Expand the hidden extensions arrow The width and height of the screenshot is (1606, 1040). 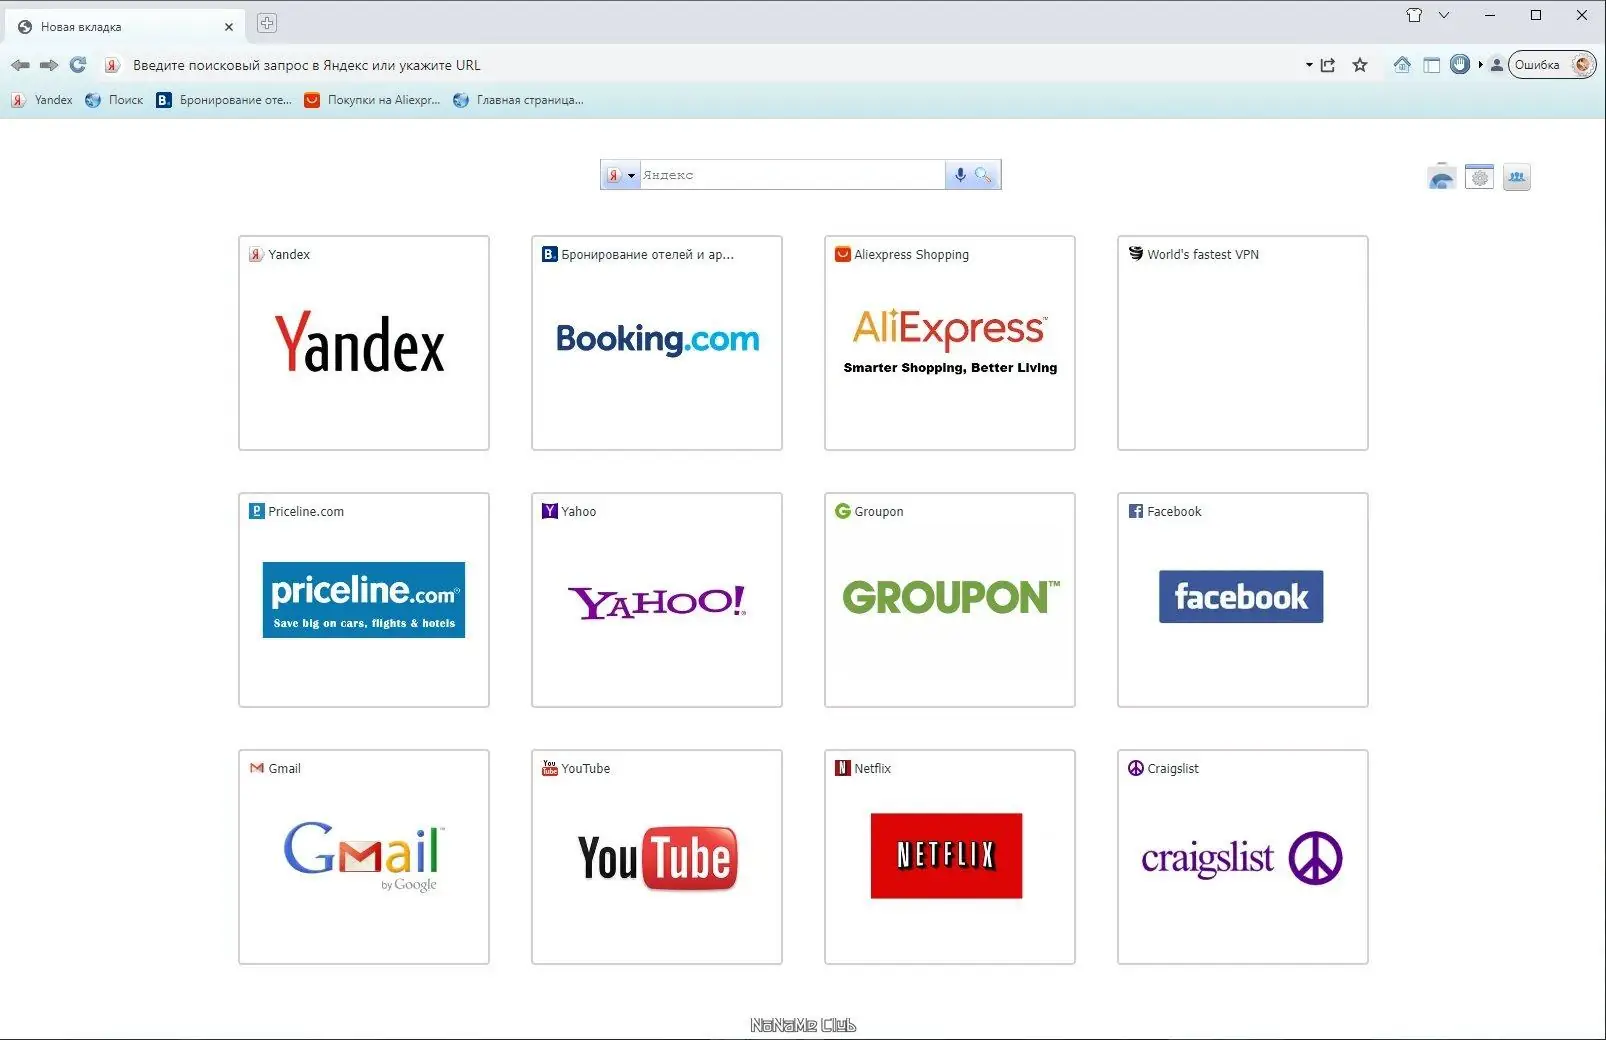click(1481, 65)
